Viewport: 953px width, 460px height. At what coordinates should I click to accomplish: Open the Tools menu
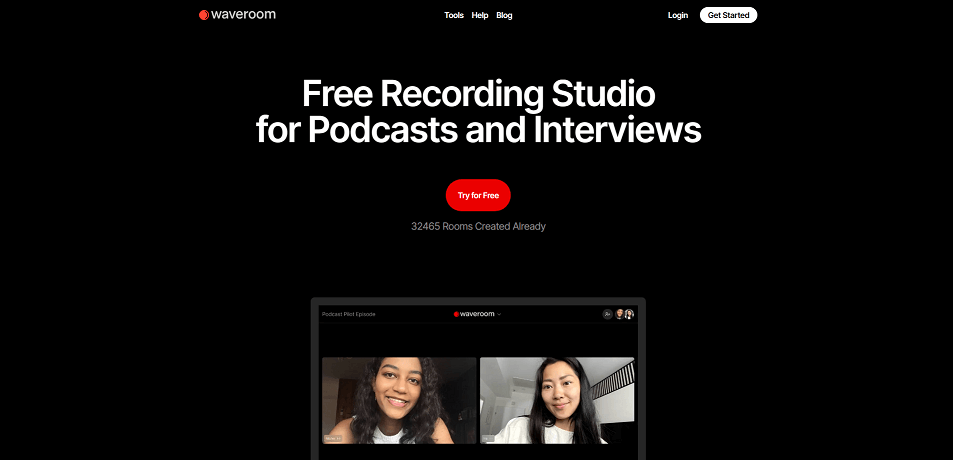click(x=454, y=15)
